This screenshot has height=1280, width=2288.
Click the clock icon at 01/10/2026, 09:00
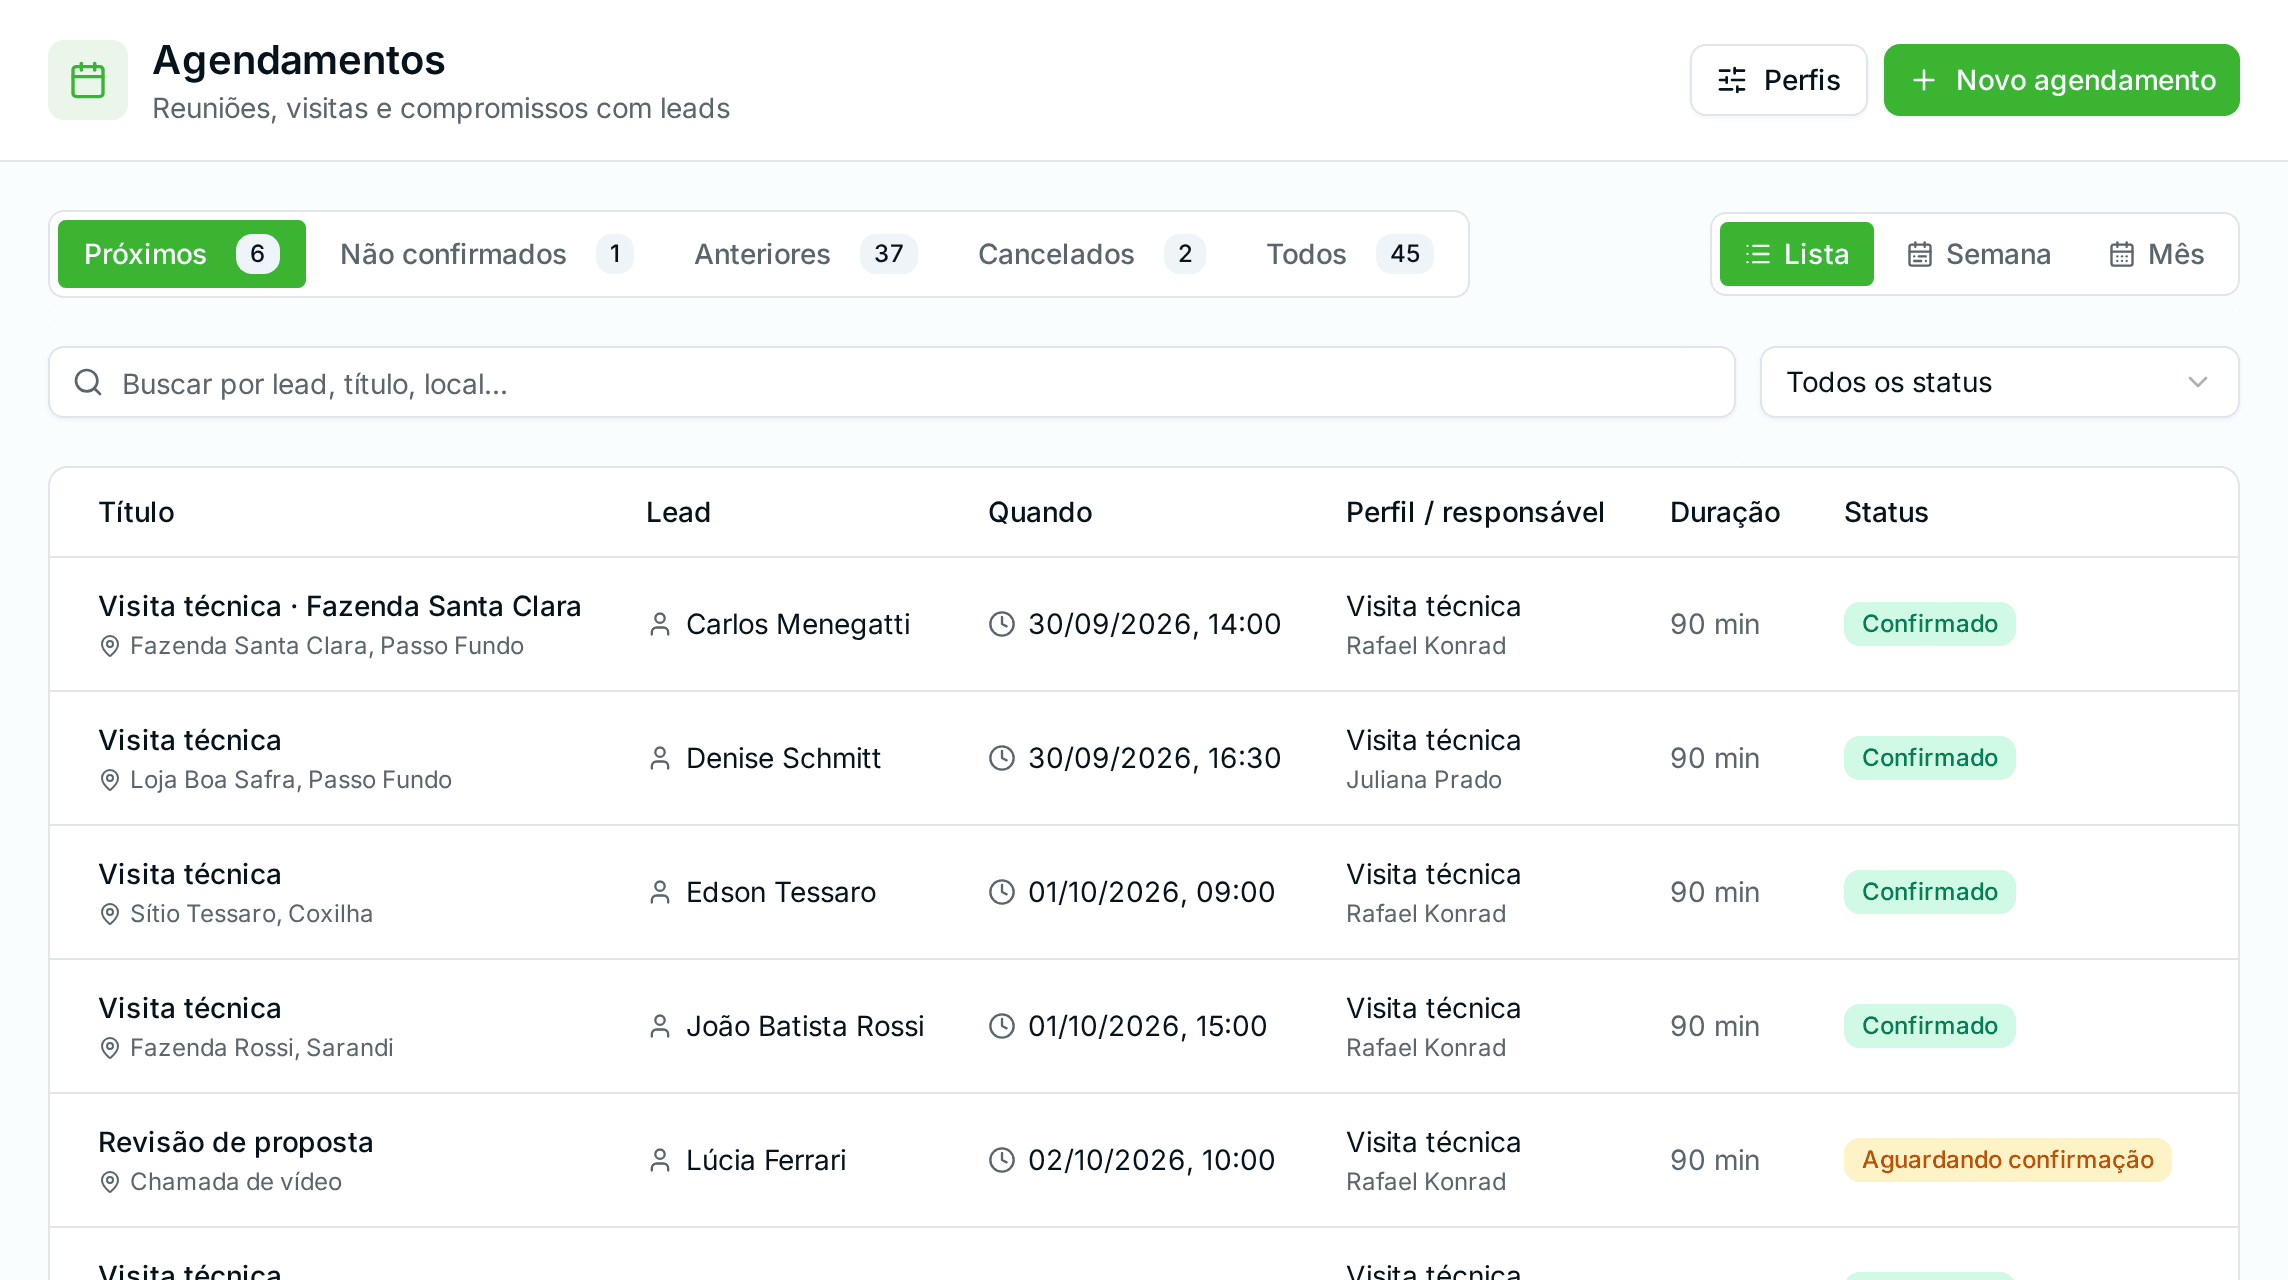pos(1002,892)
